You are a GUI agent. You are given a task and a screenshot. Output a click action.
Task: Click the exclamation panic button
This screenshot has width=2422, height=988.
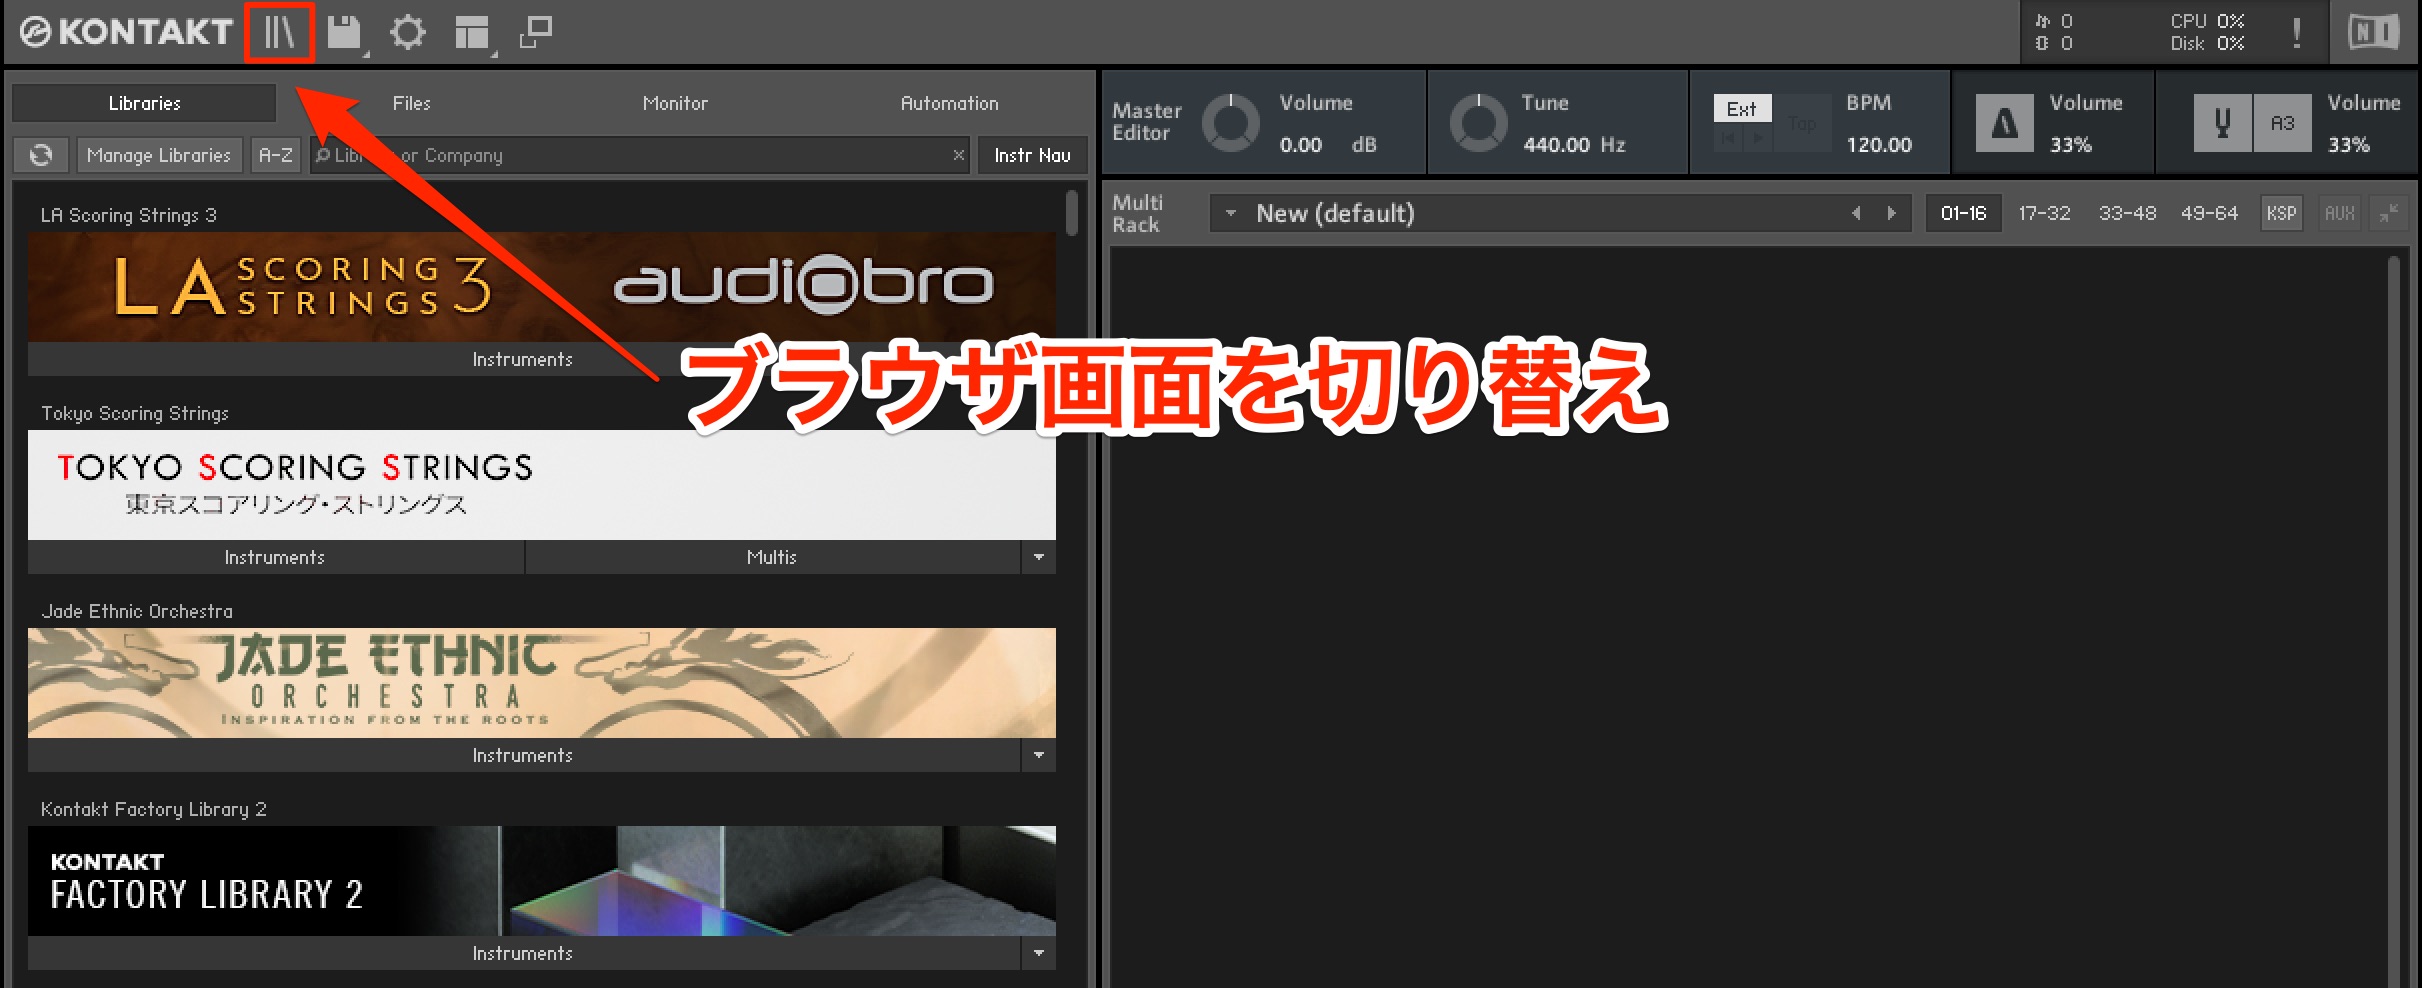pyautogui.click(x=2297, y=33)
